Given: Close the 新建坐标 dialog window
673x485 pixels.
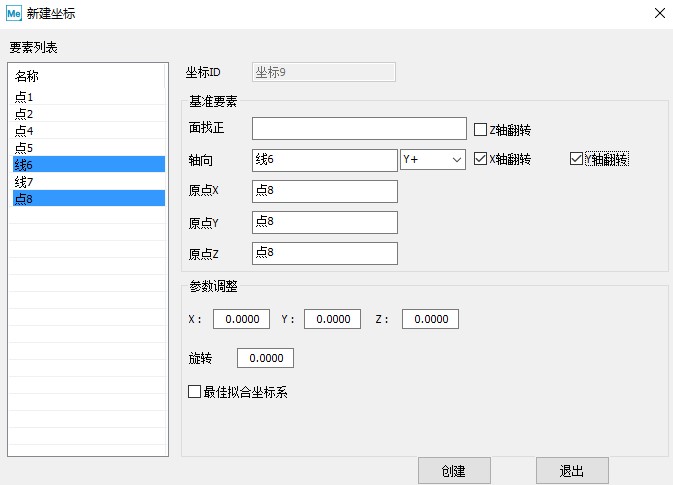Looking at the screenshot, I should (x=658, y=13).
